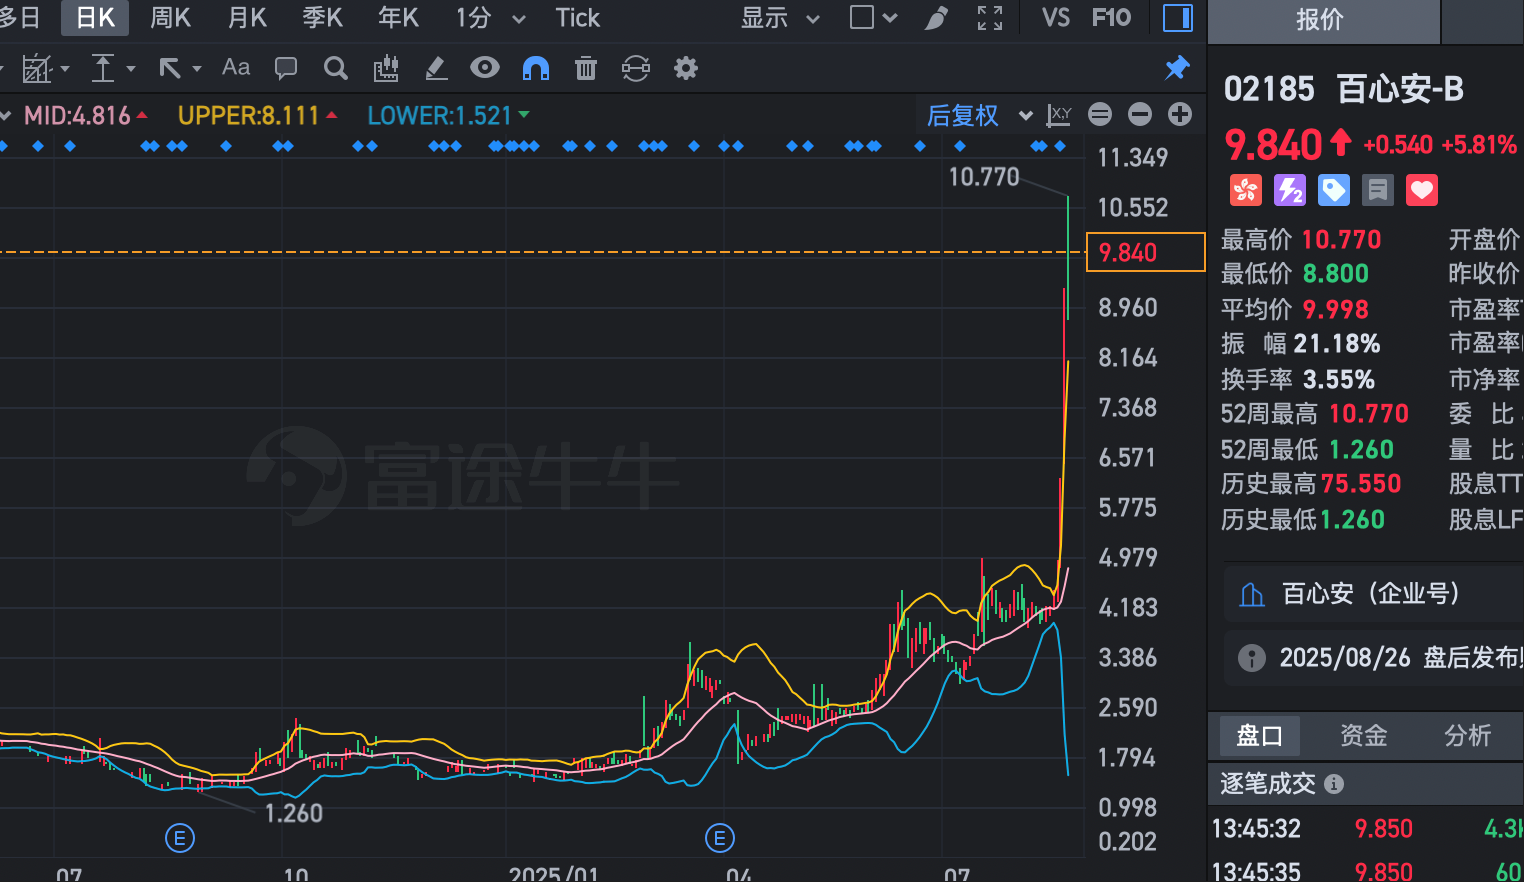Pin the drawing toolbar
The width and height of the screenshot is (1524, 882).
[x=1177, y=68]
